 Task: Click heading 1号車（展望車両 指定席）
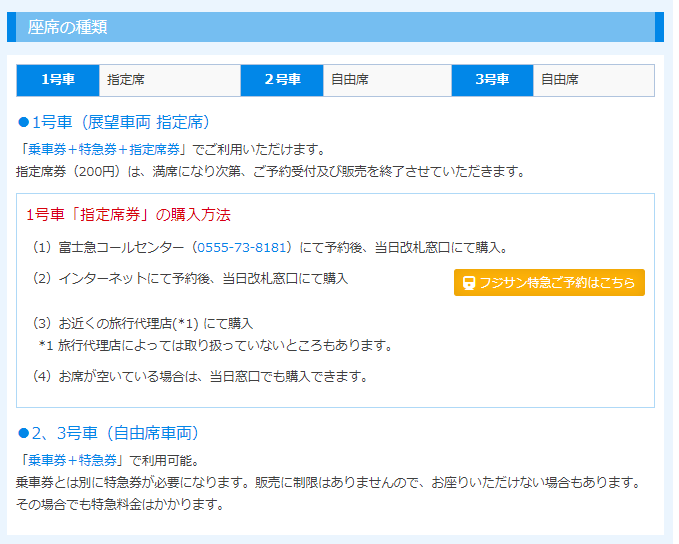(x=114, y=123)
